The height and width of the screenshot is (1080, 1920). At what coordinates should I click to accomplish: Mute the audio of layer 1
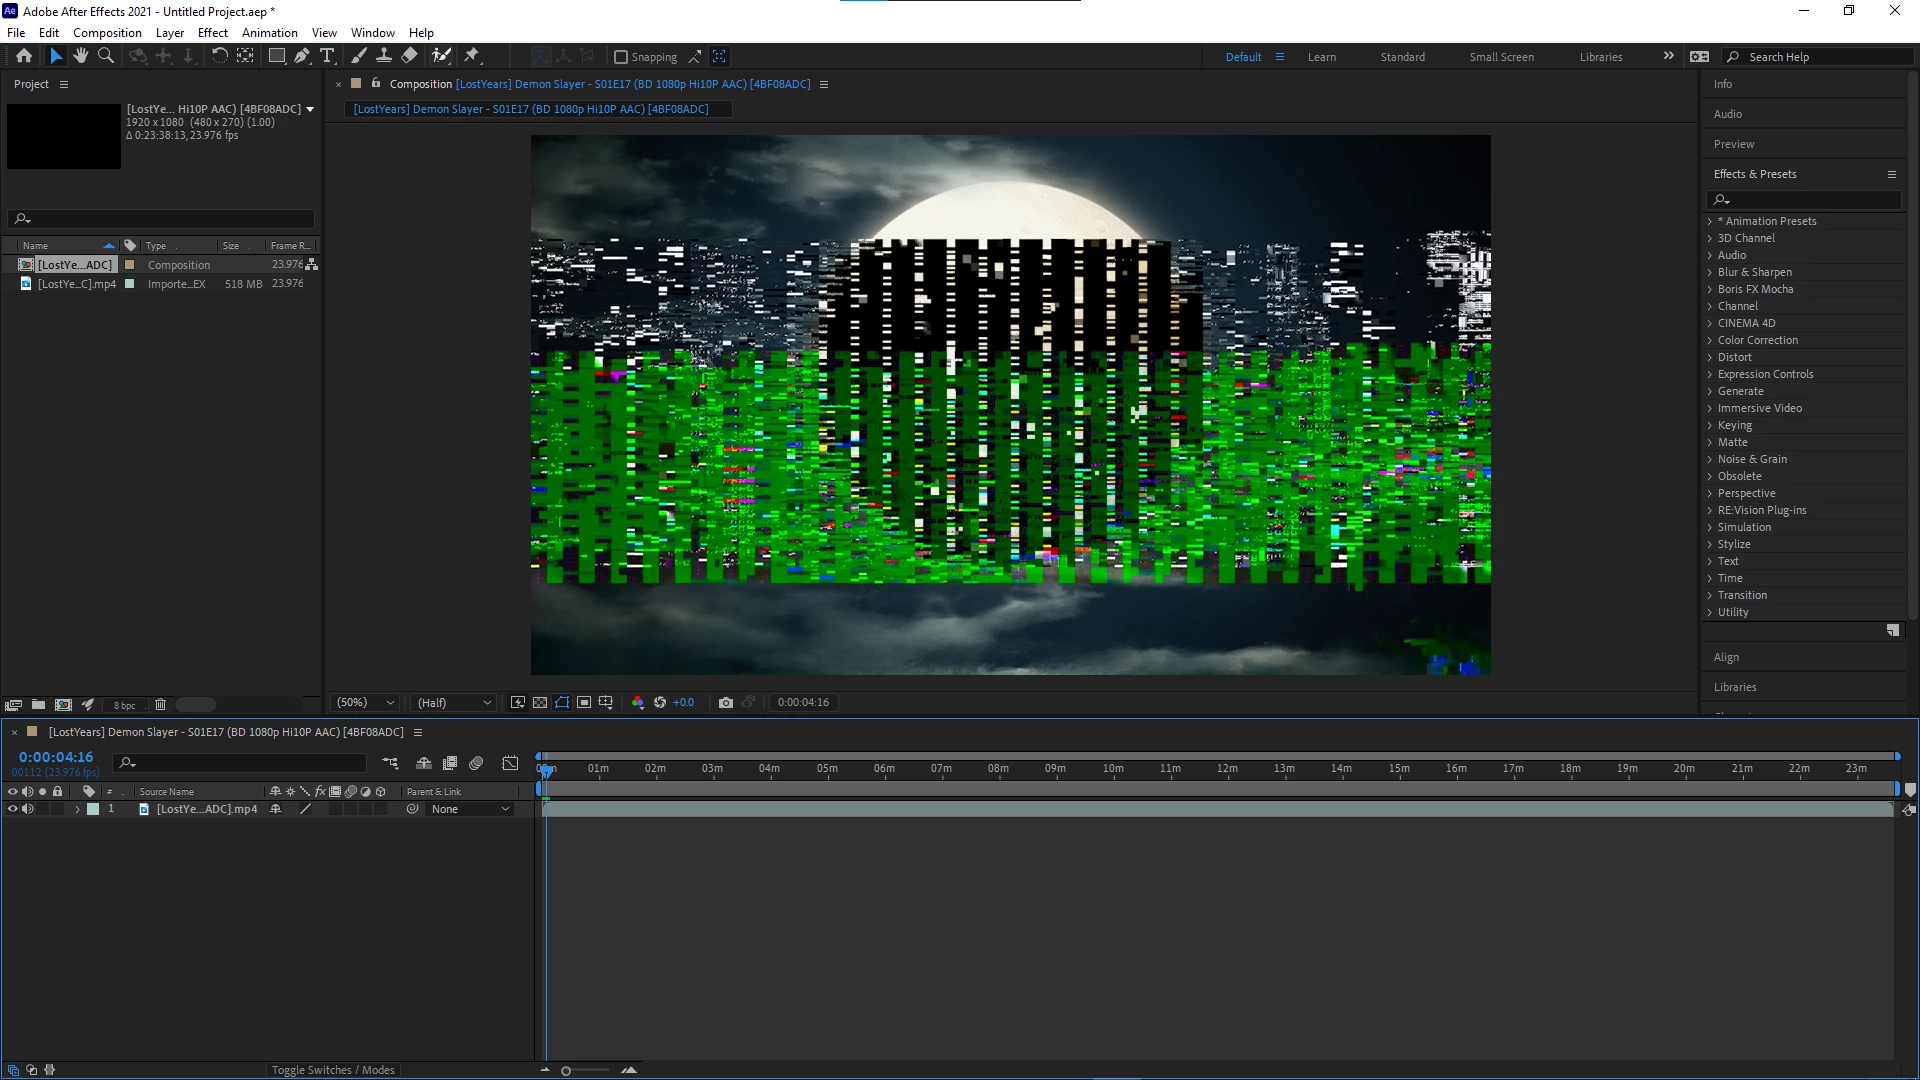[x=28, y=809]
